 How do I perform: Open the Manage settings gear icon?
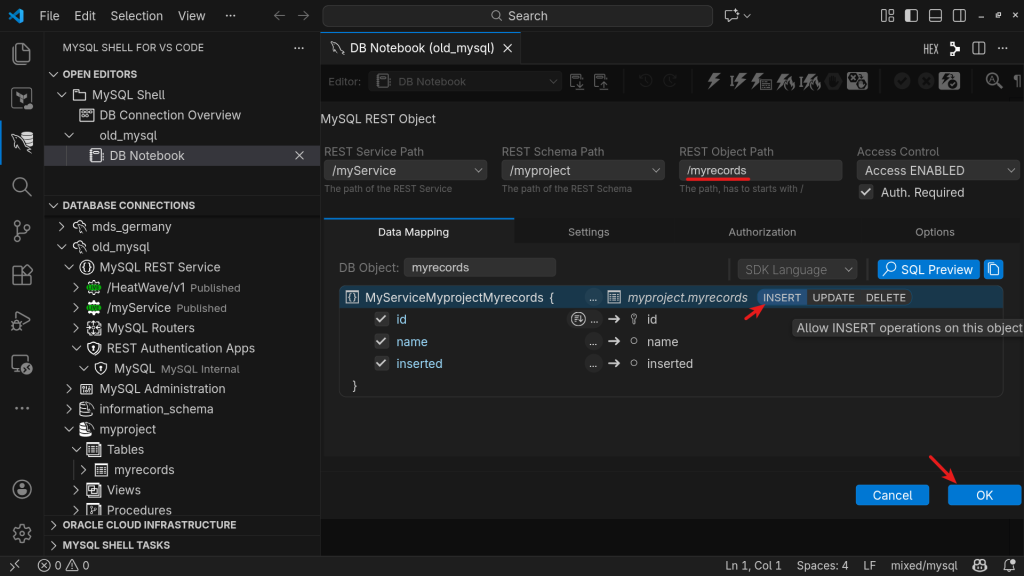[x=21, y=533]
